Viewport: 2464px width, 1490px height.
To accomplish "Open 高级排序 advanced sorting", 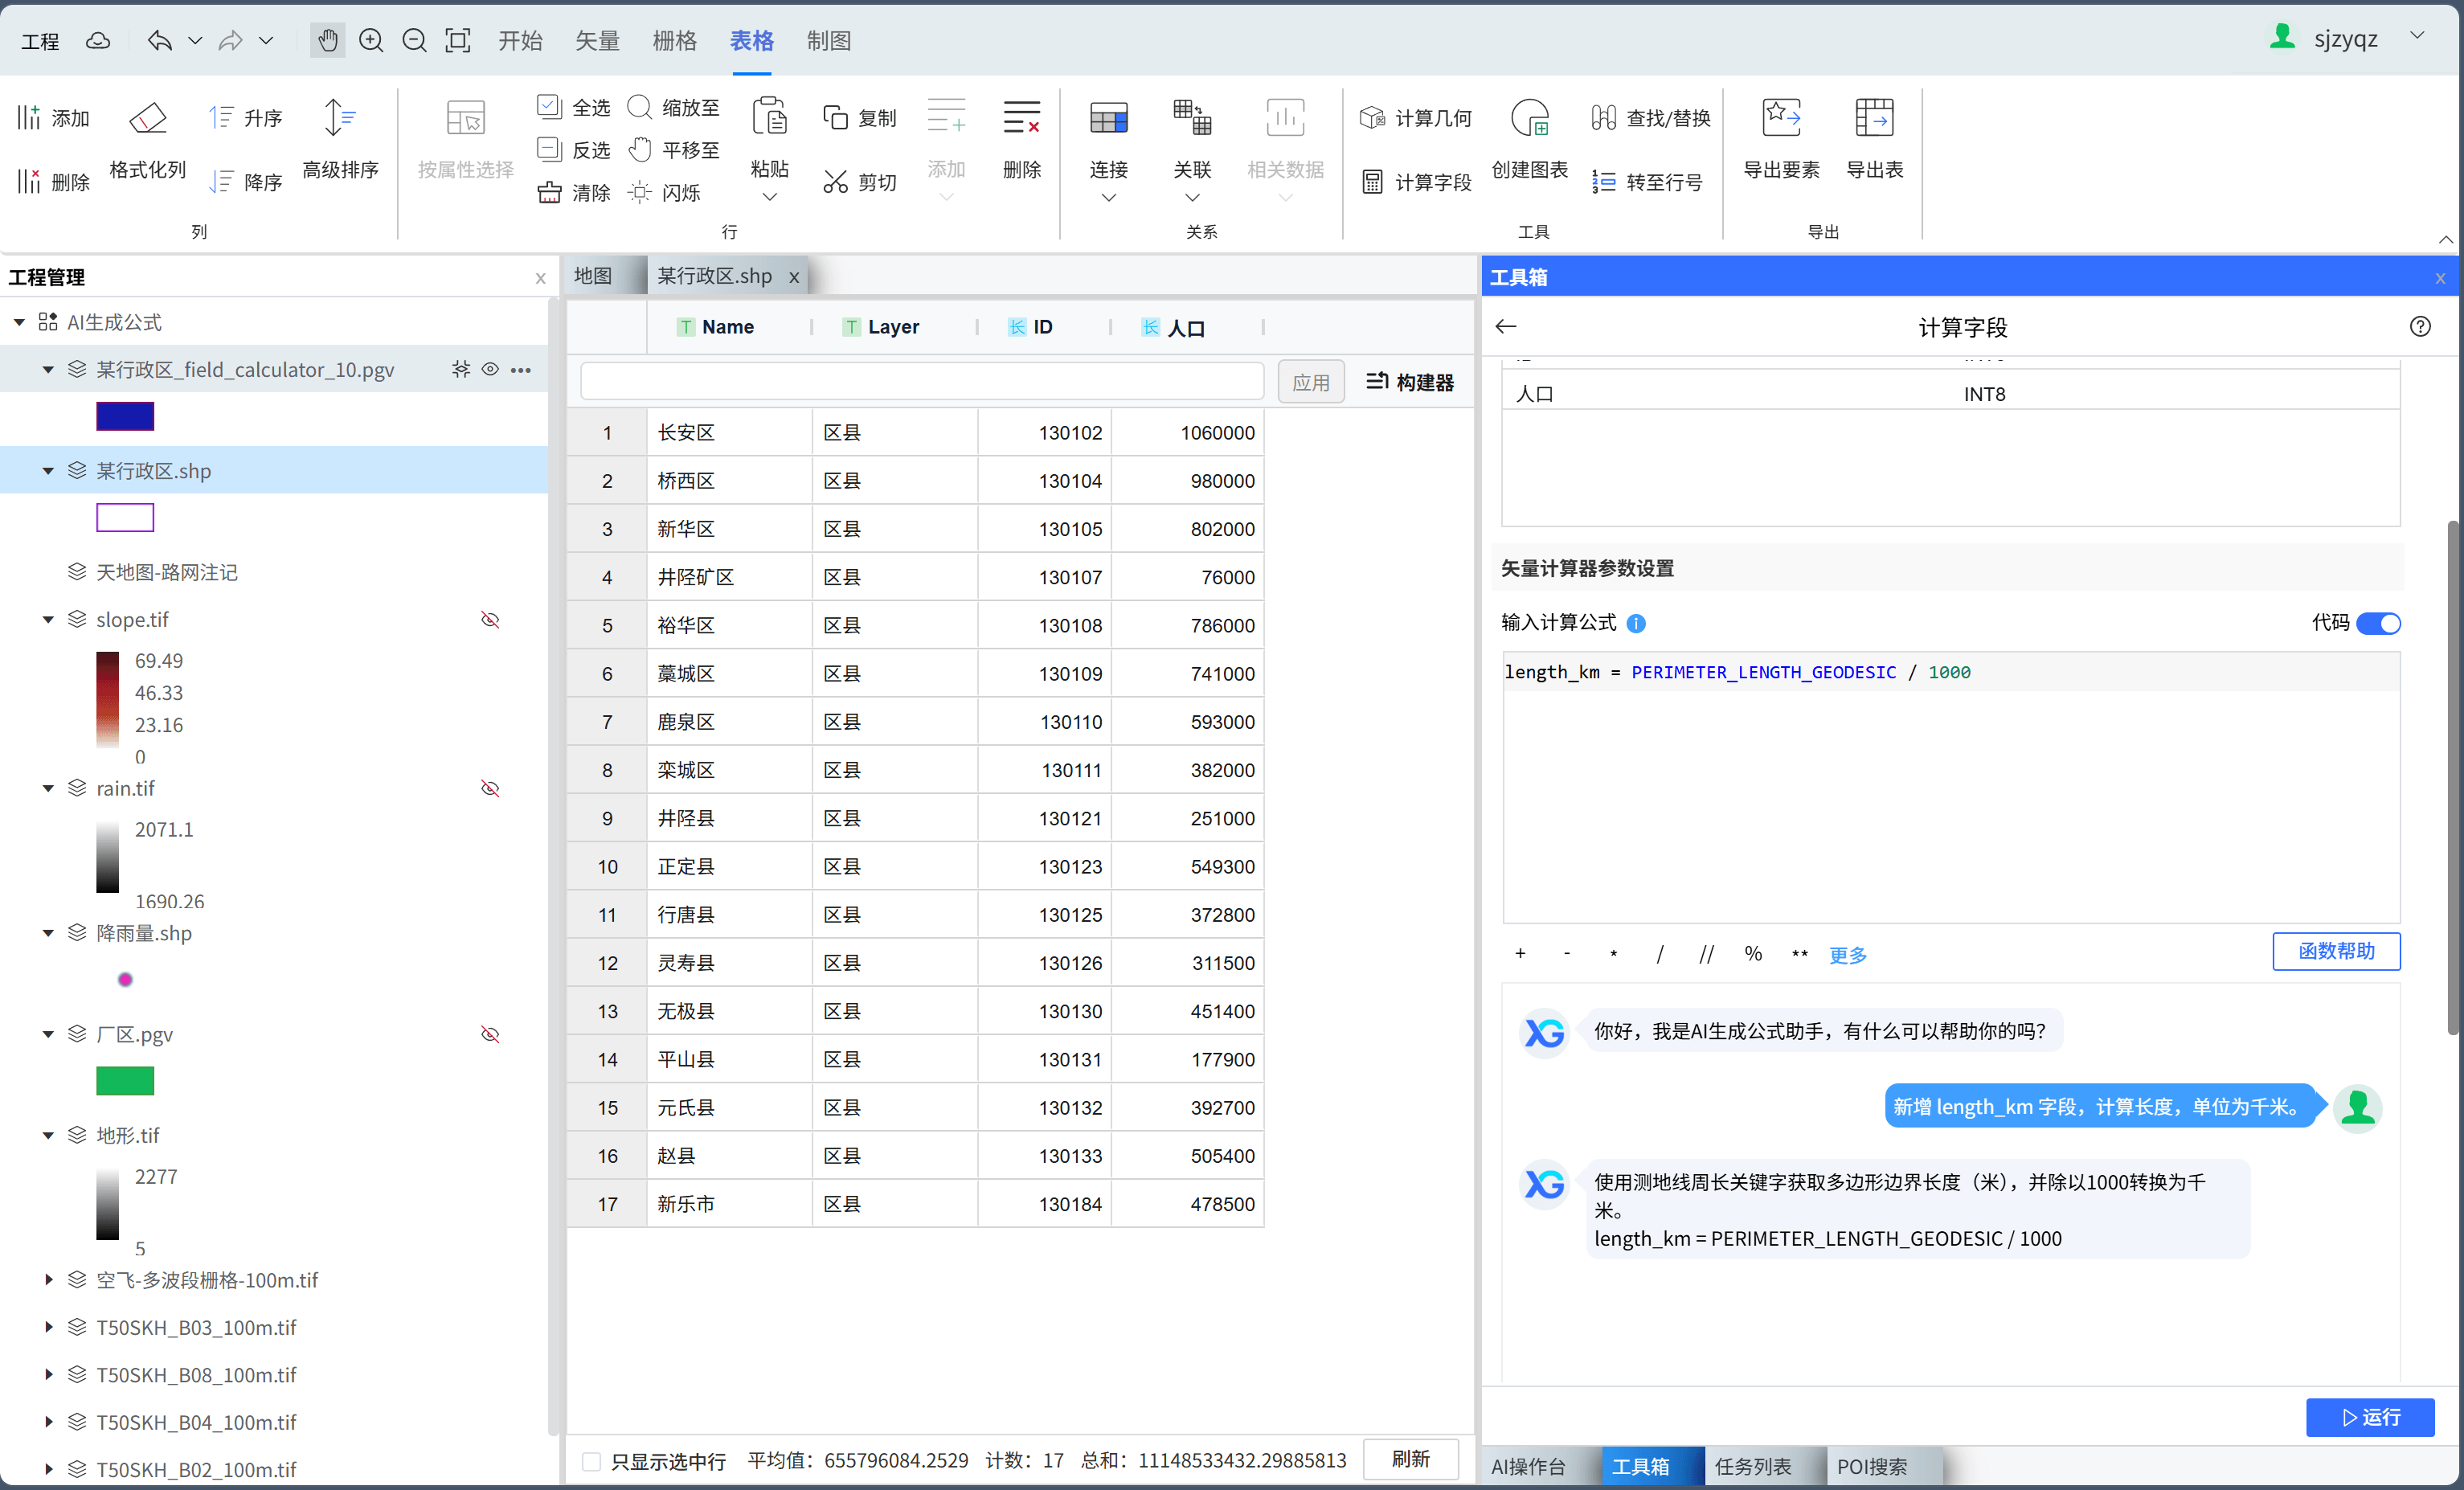I will [340, 140].
